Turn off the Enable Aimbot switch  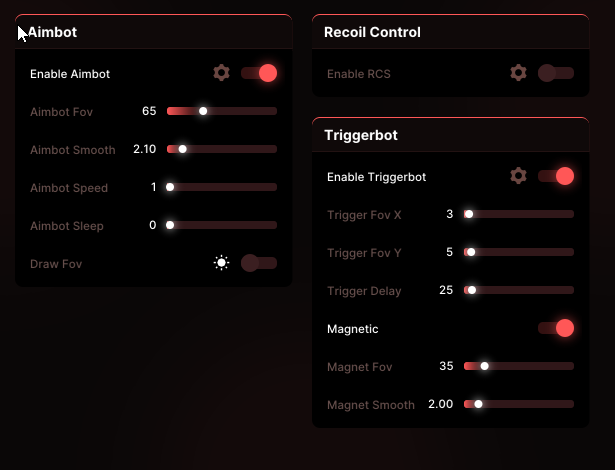[259, 73]
